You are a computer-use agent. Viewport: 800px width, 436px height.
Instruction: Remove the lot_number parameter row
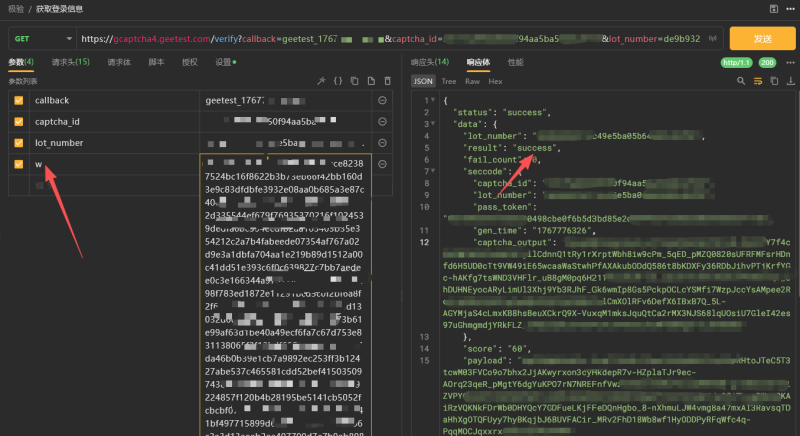click(x=382, y=143)
